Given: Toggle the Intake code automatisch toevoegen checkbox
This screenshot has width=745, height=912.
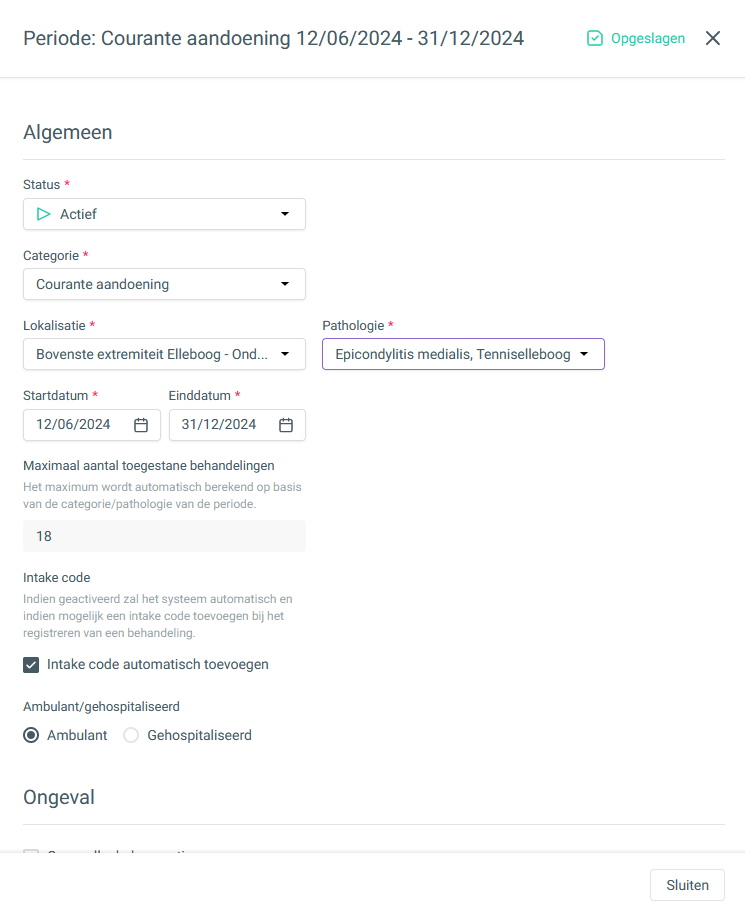Looking at the screenshot, I should click(x=31, y=665).
